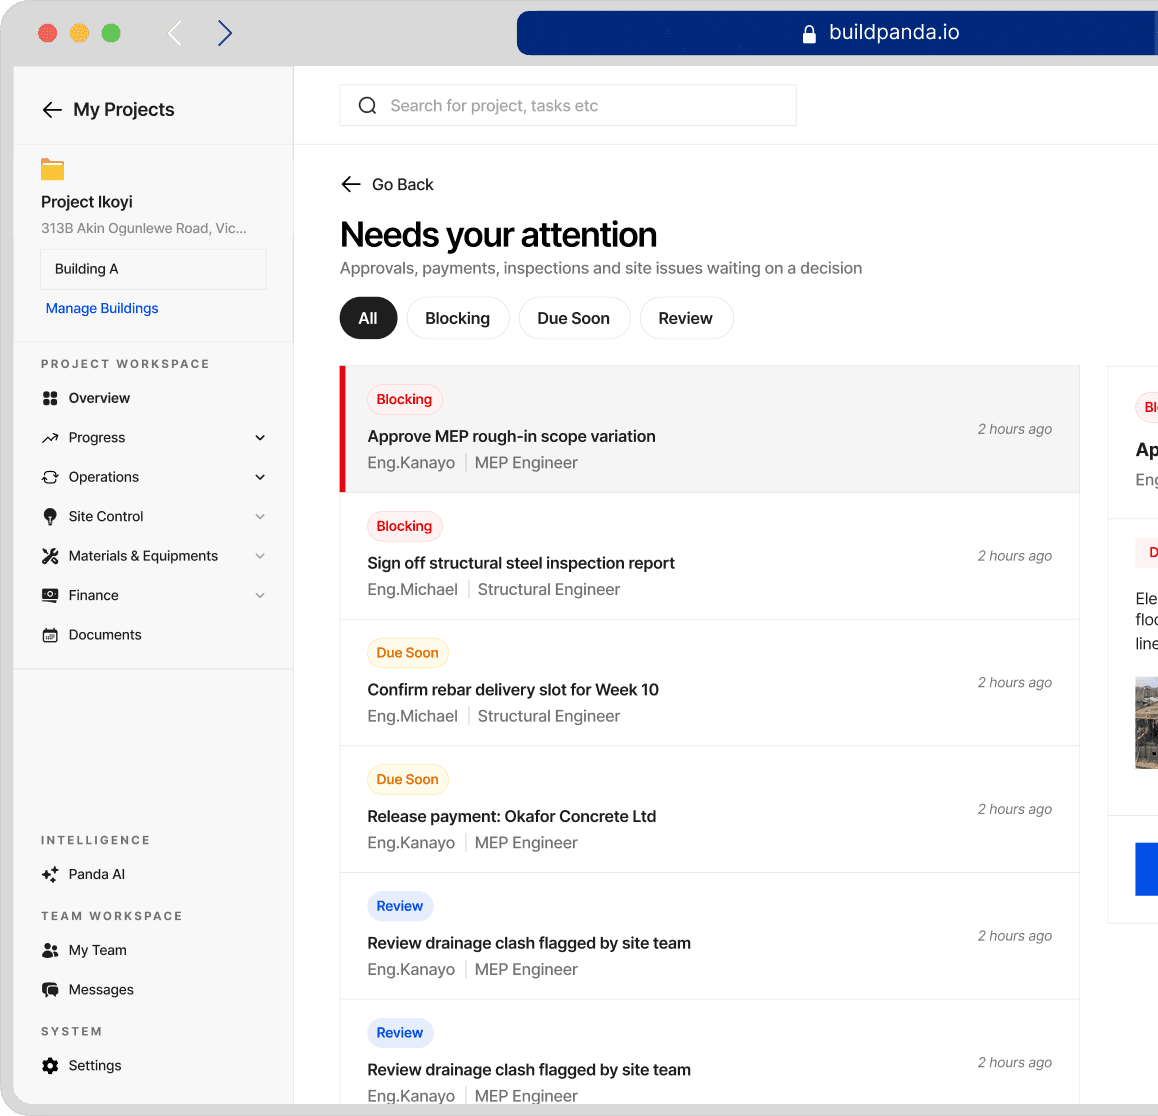Select the Due Soon filter tab
Image resolution: width=1158 pixels, height=1116 pixels.
click(574, 318)
